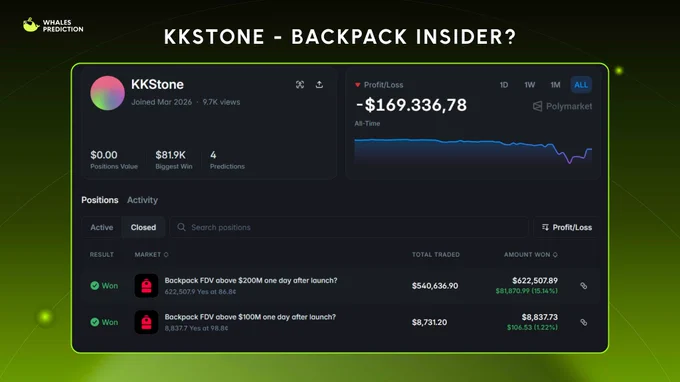
Task: Click the $0.00 Positions Value stat
Action: [x=114, y=160]
